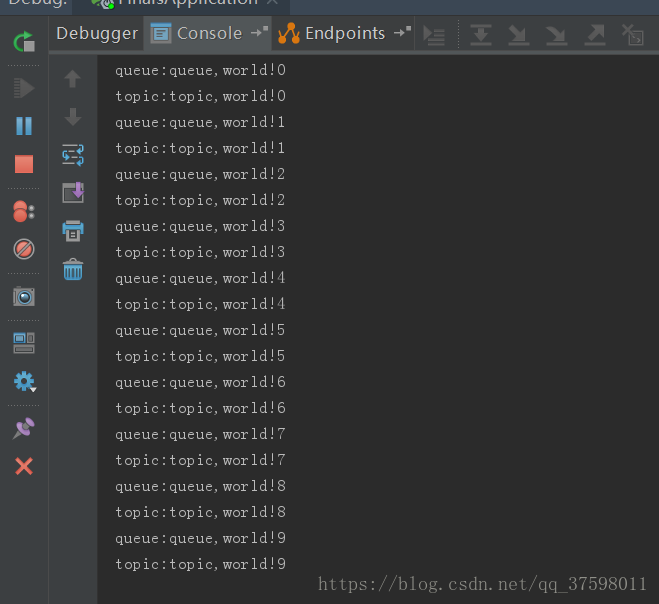Screen dimensions: 659x604
Task: Take a thread dump with the camera icon
Action: (x=24, y=296)
